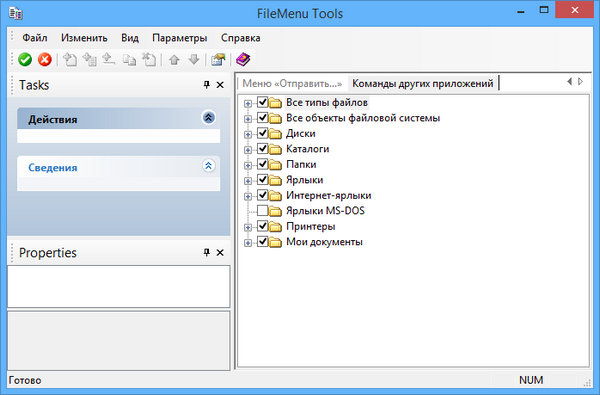The image size is (600, 395).
Task: Pin the Properties panel
Action: (x=207, y=252)
